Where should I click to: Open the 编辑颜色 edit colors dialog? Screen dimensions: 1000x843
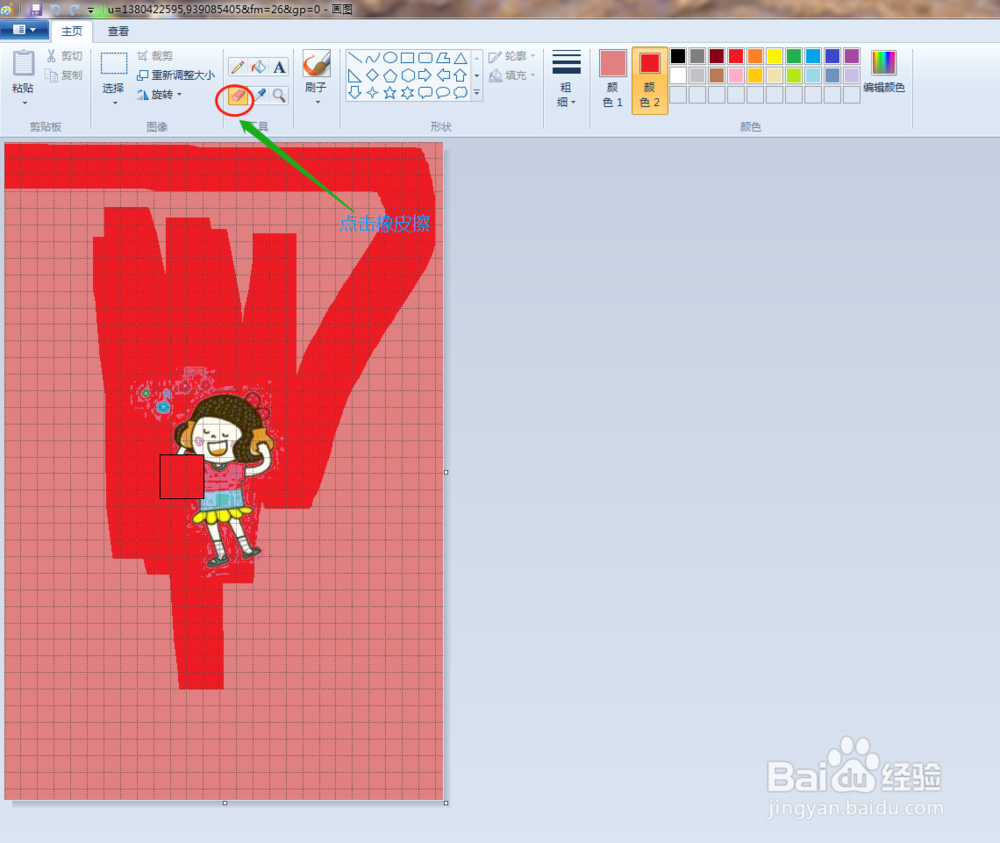coord(884,72)
